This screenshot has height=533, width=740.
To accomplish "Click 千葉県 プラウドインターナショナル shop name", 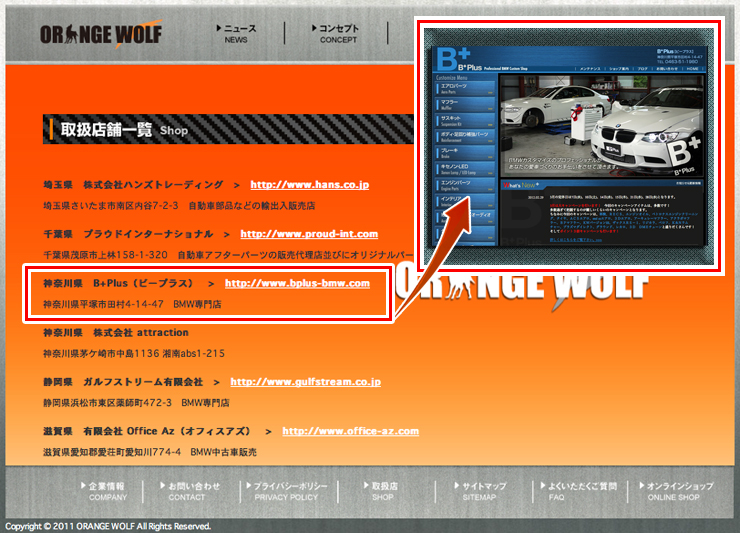I will [128, 234].
